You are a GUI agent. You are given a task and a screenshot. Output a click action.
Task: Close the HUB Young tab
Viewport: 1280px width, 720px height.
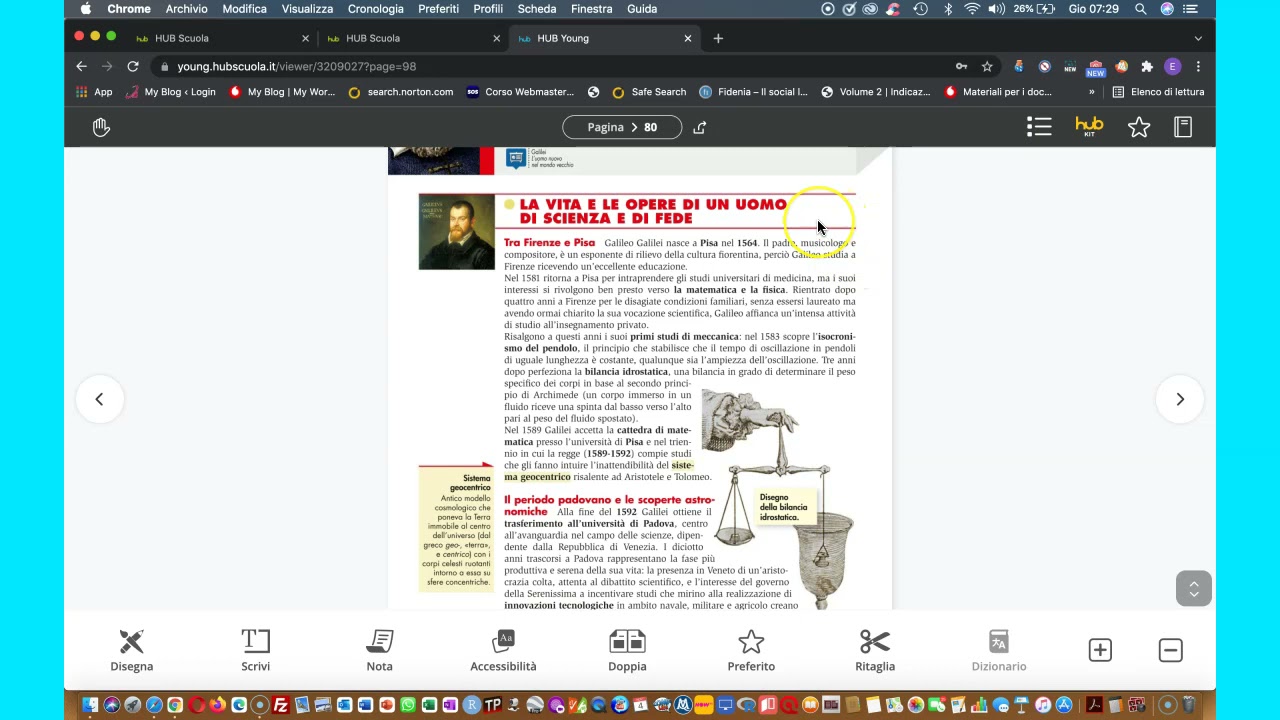coord(688,38)
